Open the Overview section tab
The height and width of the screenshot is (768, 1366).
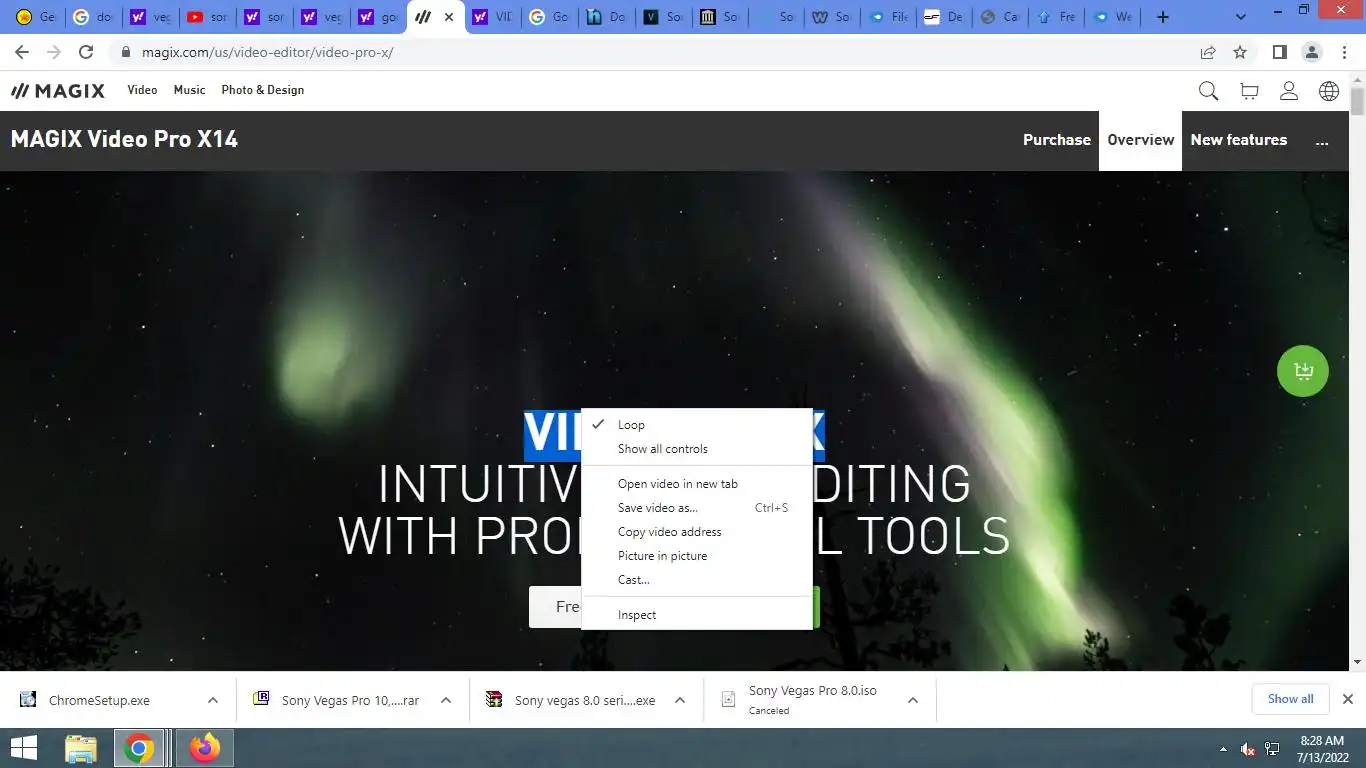tap(1141, 140)
